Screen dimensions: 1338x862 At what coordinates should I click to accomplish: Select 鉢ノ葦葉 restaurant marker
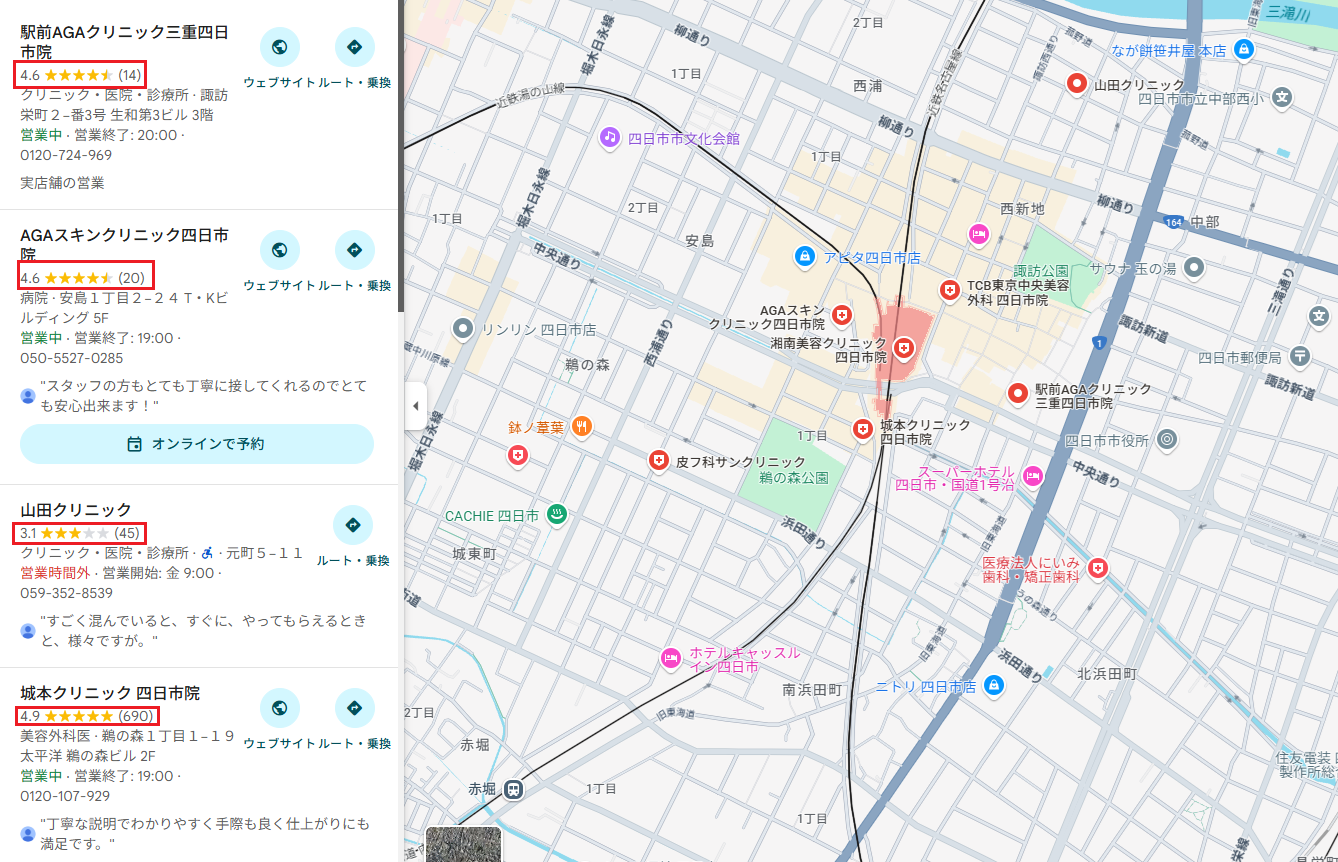[582, 427]
